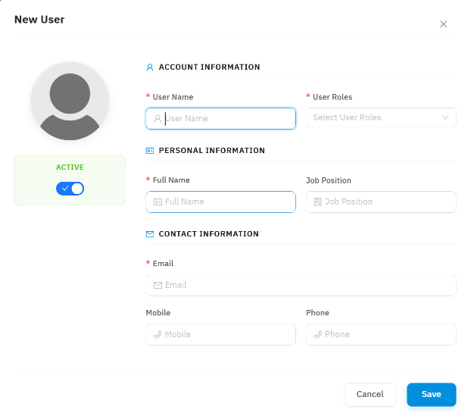Click the Account Information person icon
Image resolution: width=468 pixels, height=416 pixels.
tap(150, 67)
